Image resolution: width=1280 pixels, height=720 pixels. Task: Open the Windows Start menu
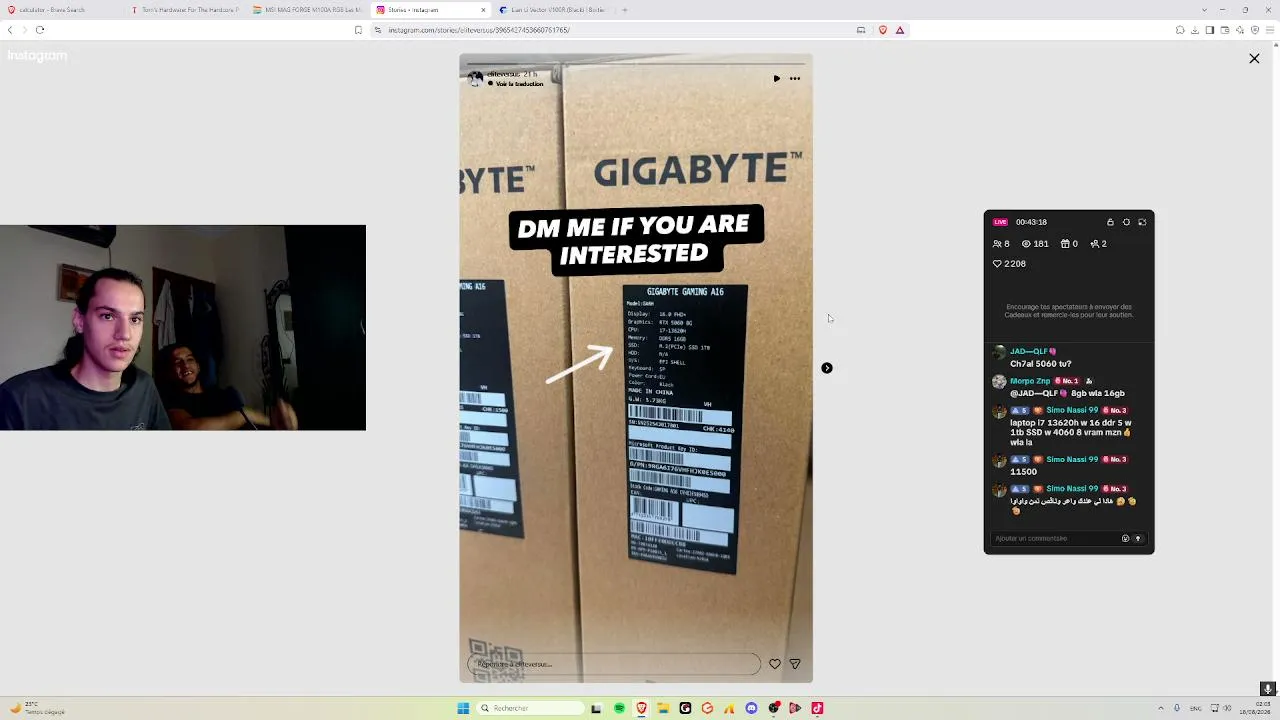coord(463,708)
